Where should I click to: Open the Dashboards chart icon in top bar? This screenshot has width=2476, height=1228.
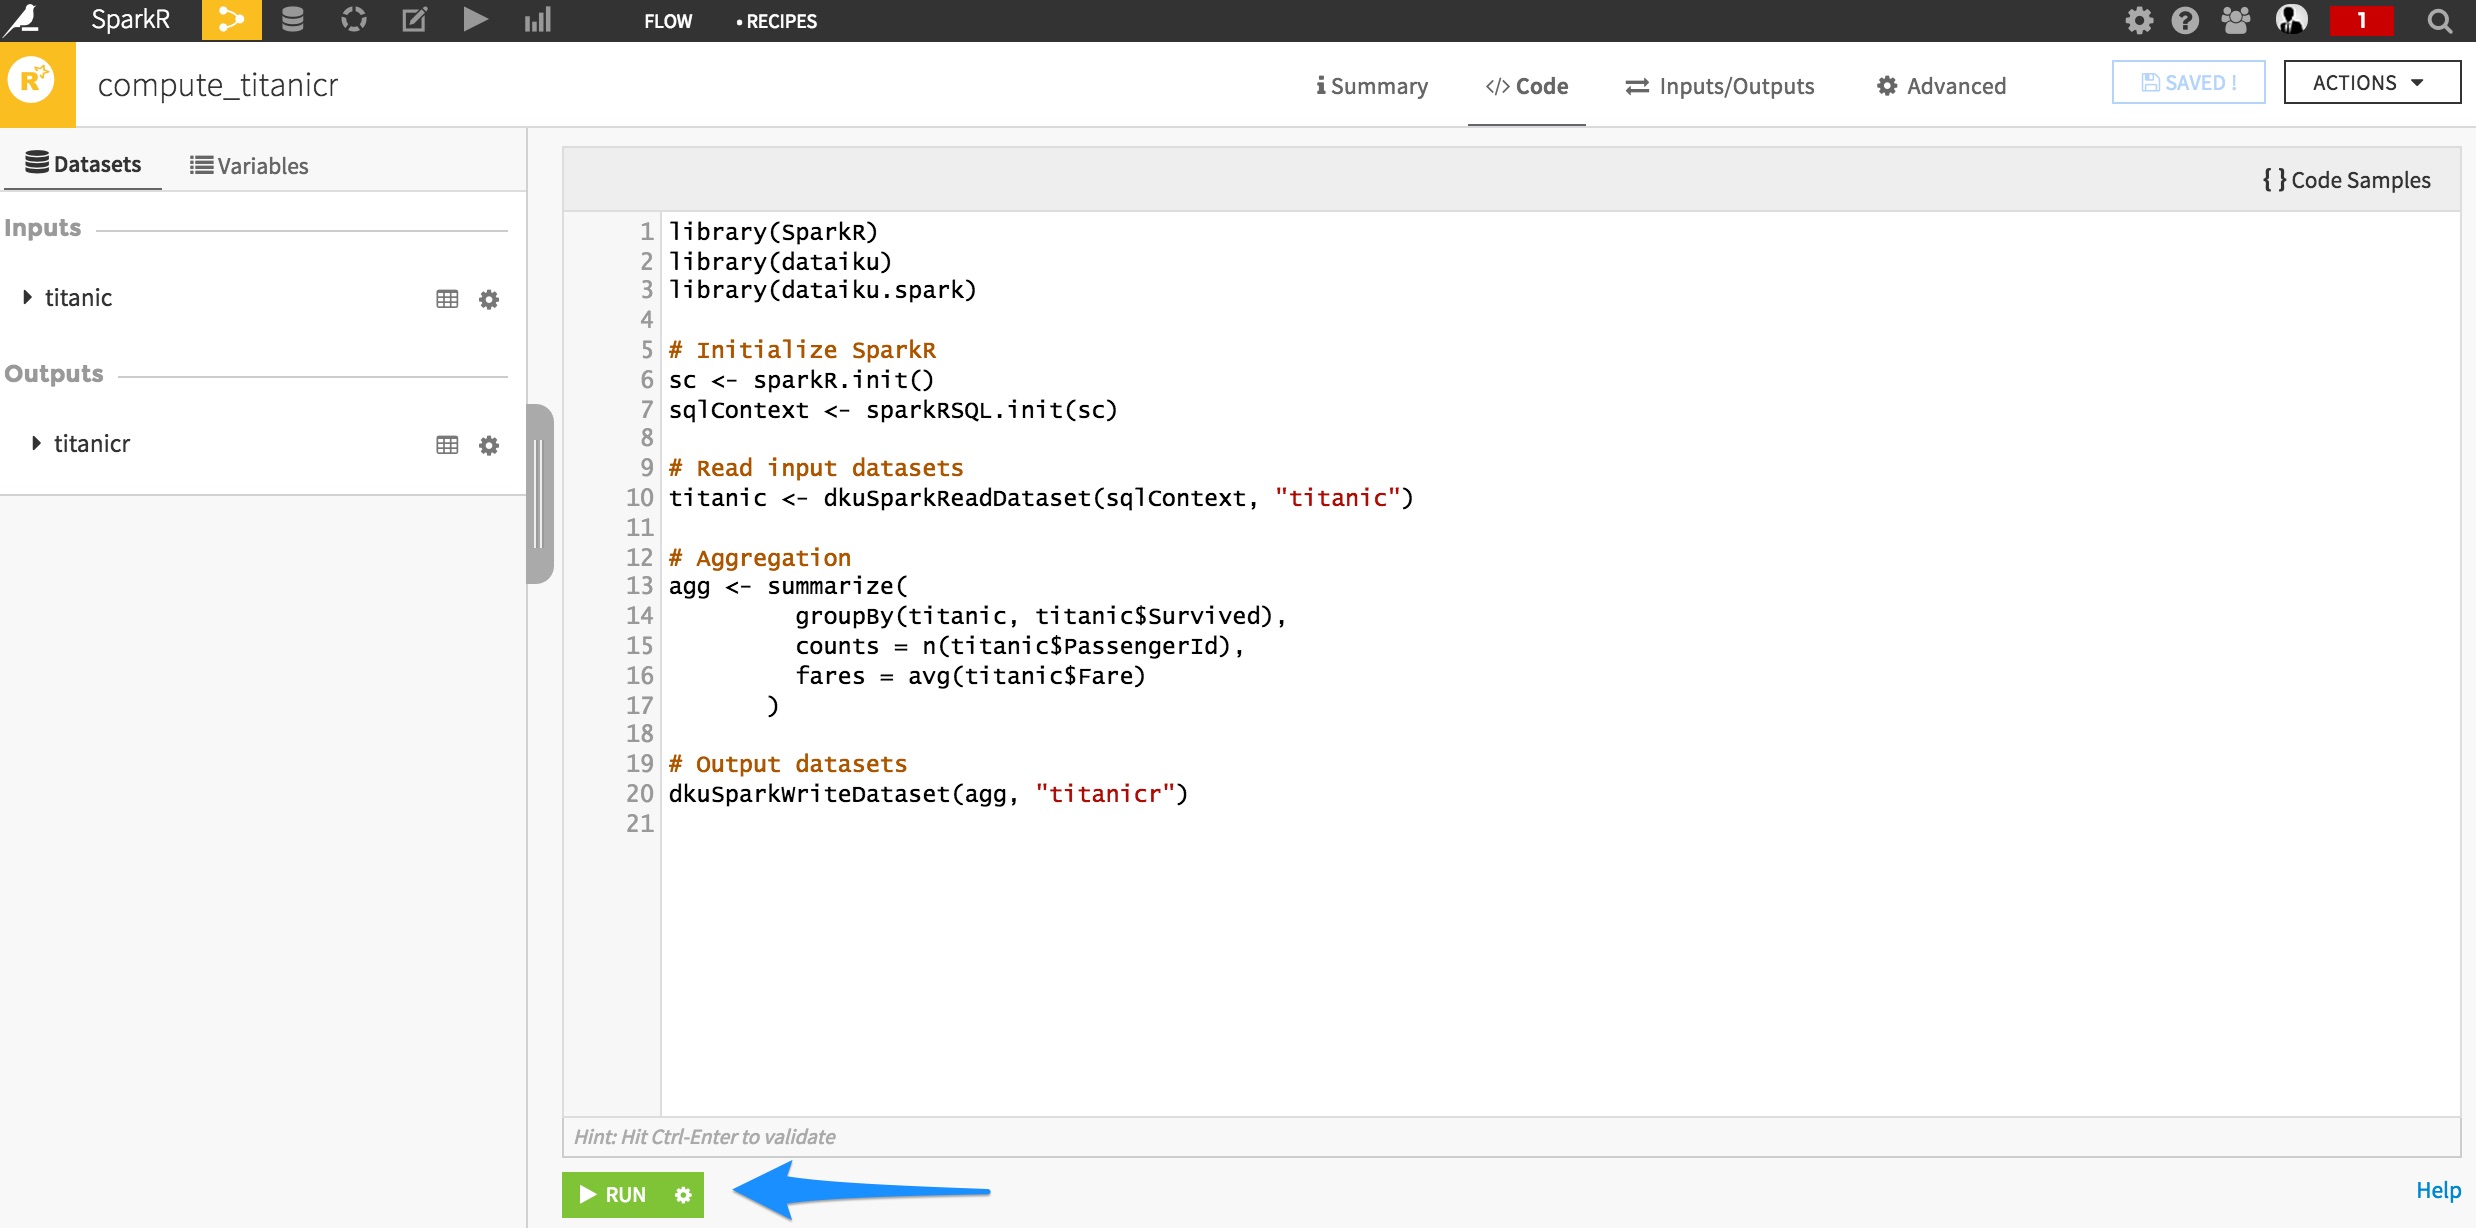(538, 20)
